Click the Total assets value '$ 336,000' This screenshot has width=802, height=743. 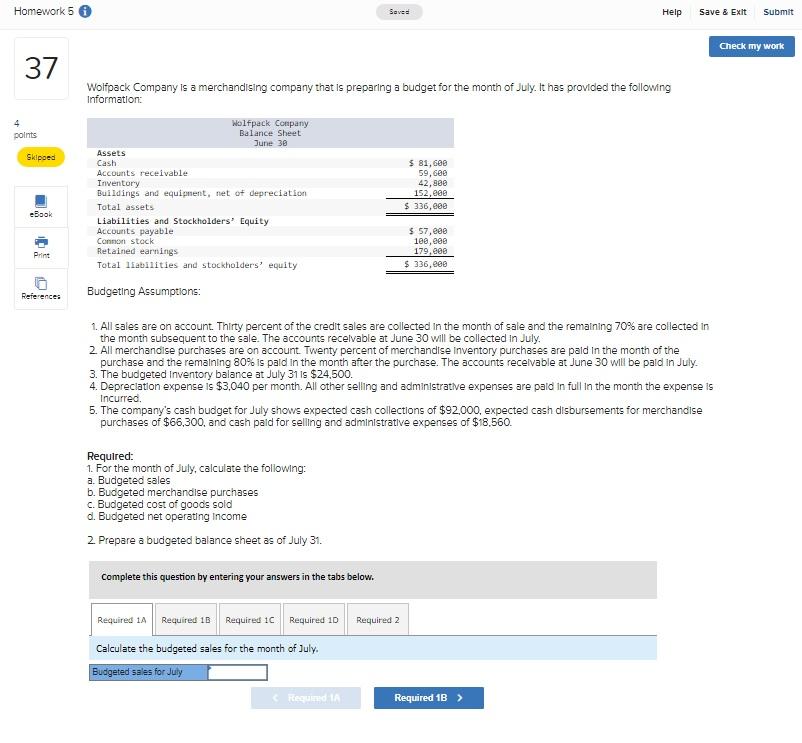(425, 206)
